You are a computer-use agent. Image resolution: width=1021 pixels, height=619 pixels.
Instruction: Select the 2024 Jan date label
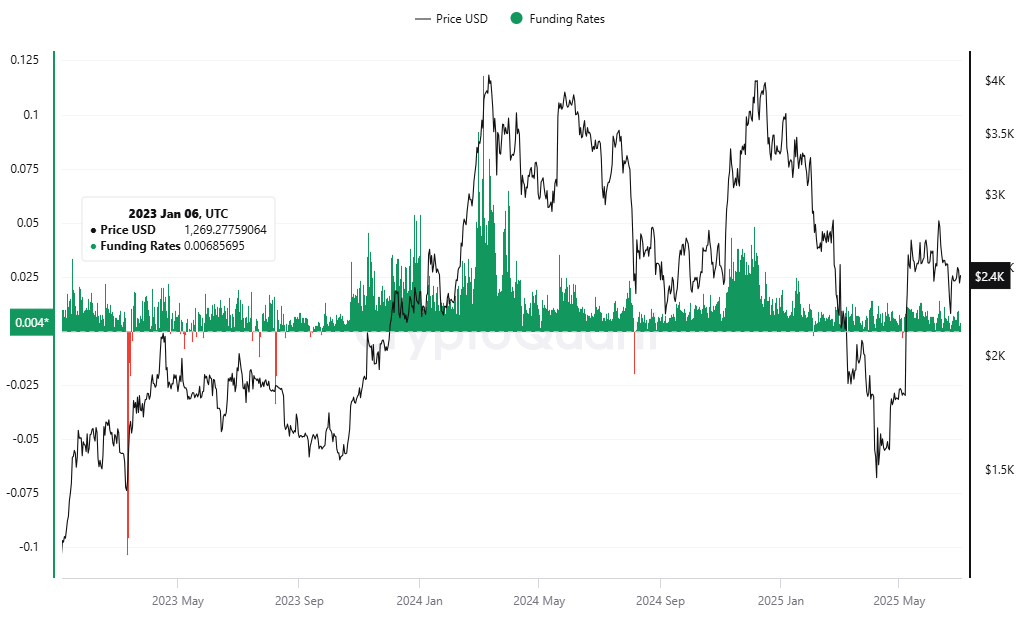point(420,601)
